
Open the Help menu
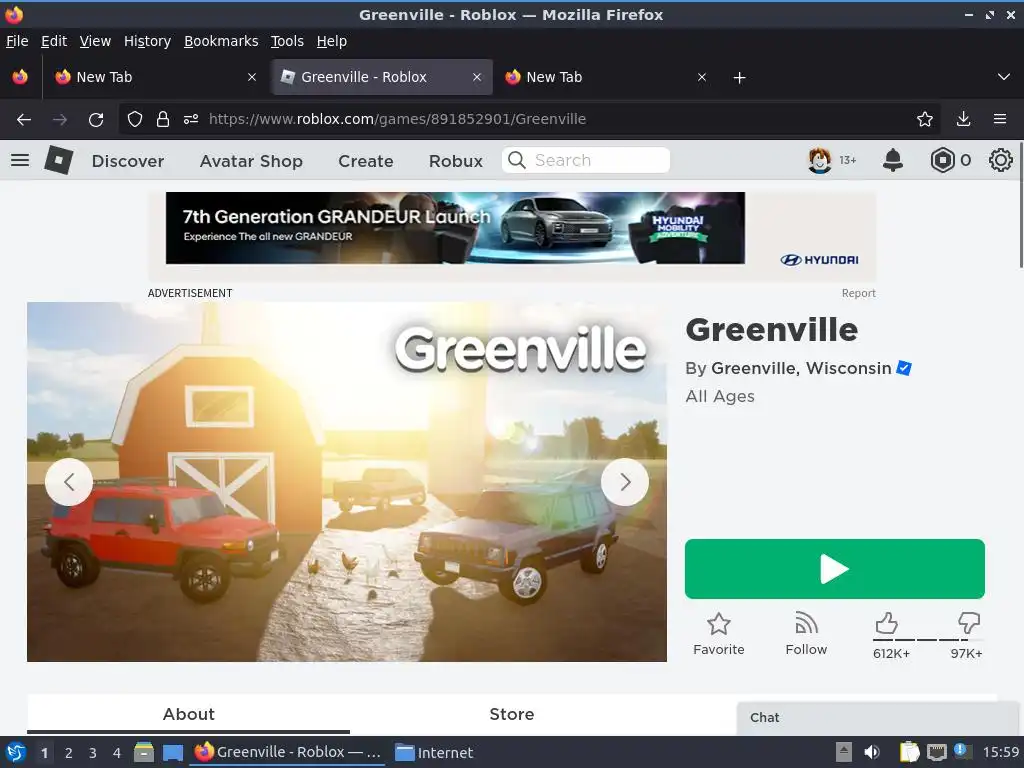tap(331, 41)
